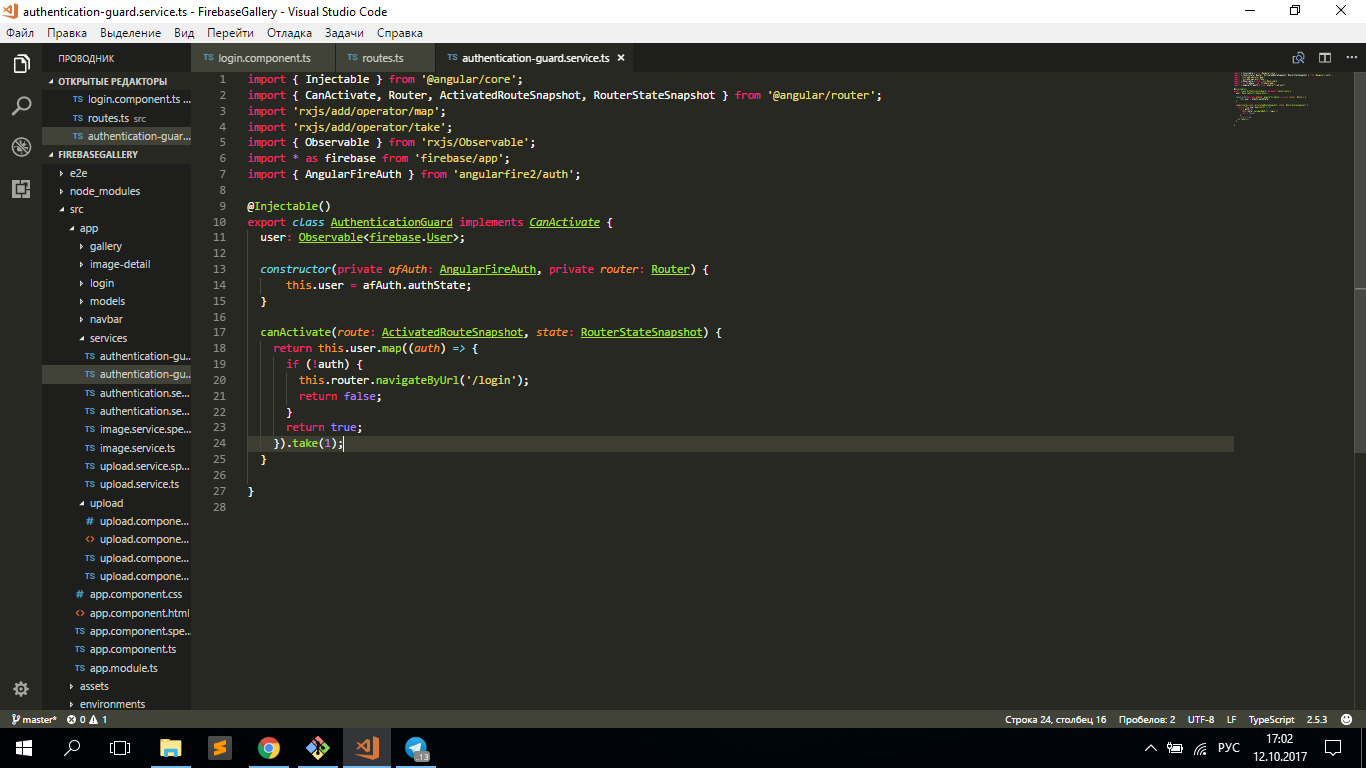
Task: Expand the environments folder
Action: pos(112,704)
